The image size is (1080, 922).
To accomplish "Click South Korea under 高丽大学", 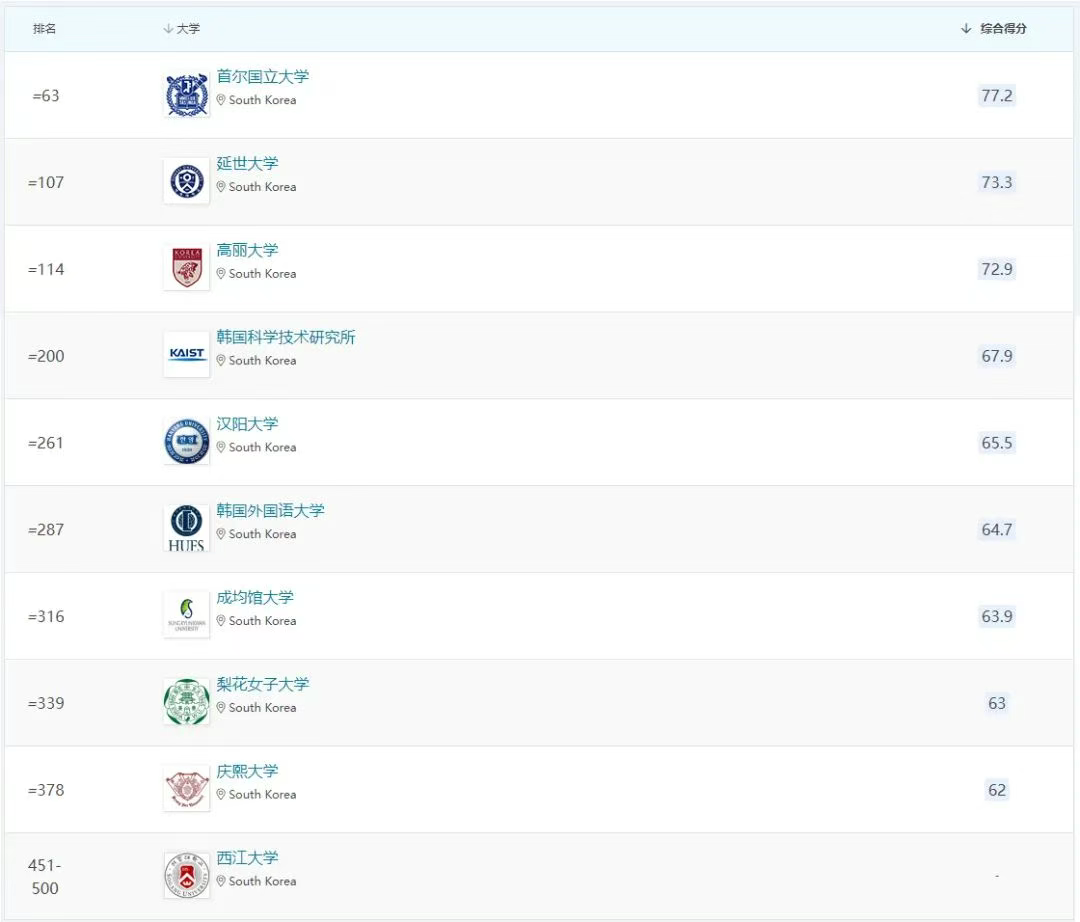I will 262,273.
